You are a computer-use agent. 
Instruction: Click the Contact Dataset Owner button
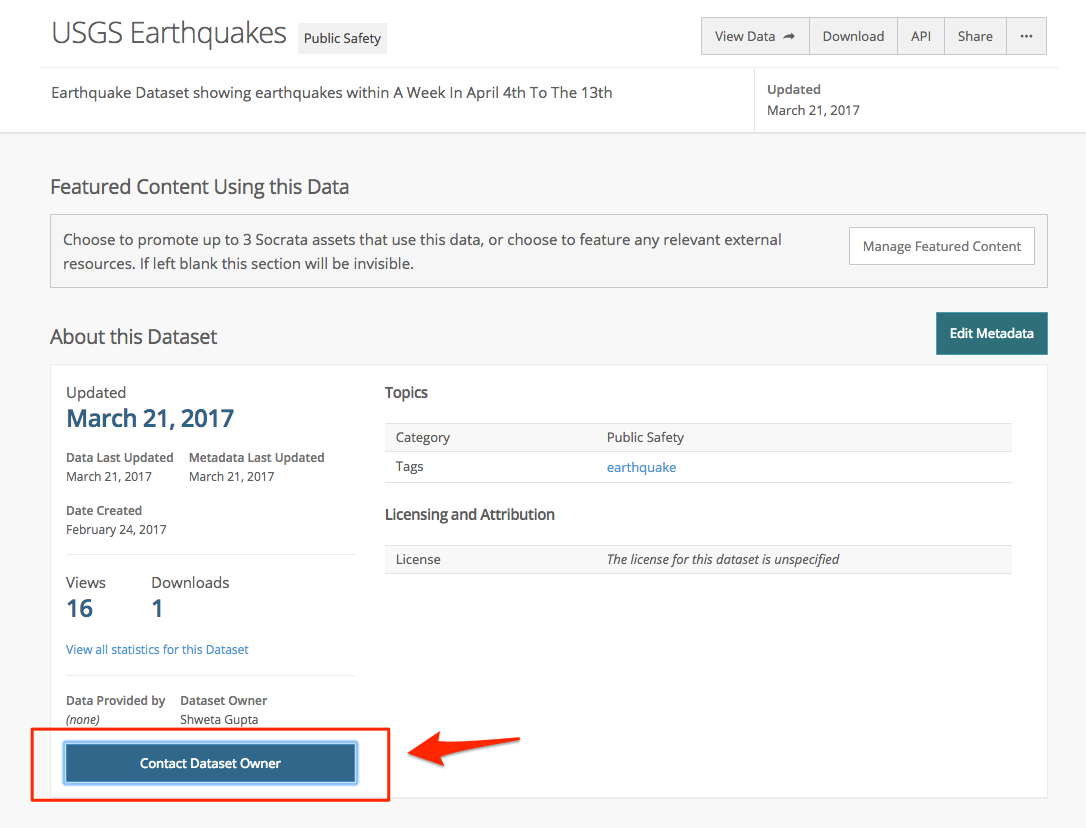pos(211,763)
